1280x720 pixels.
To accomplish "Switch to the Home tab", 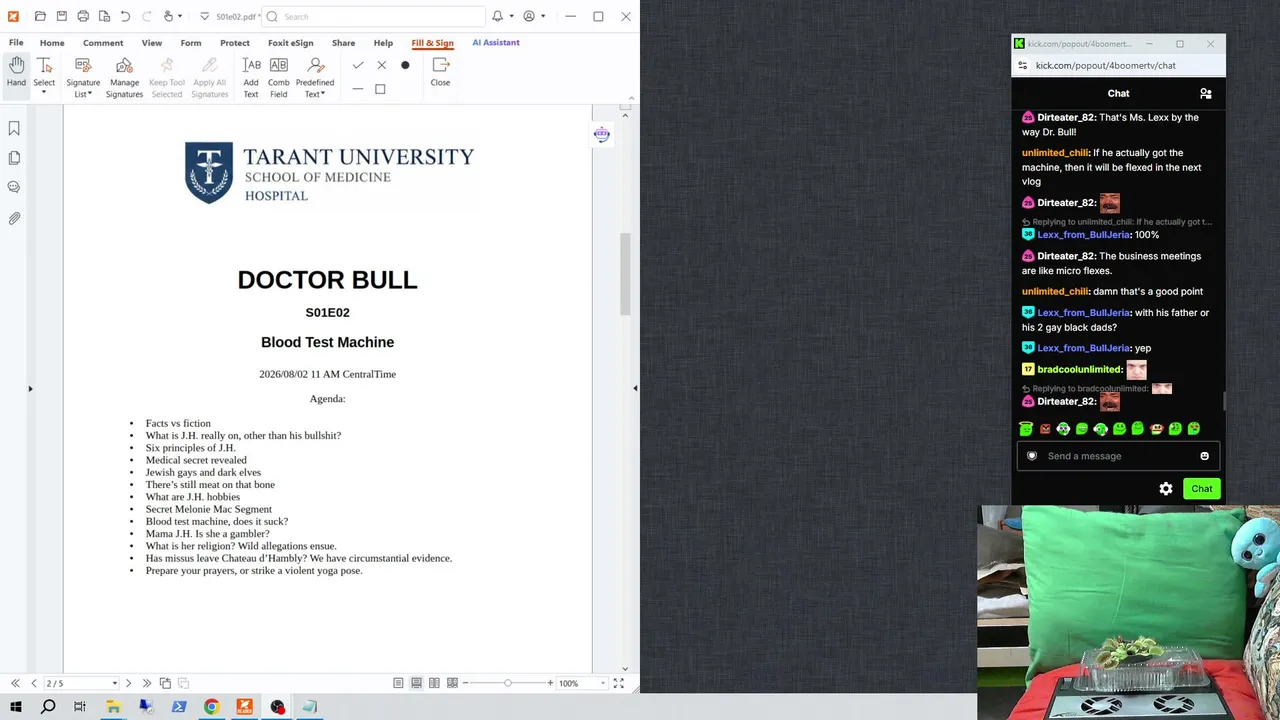I will [52, 43].
